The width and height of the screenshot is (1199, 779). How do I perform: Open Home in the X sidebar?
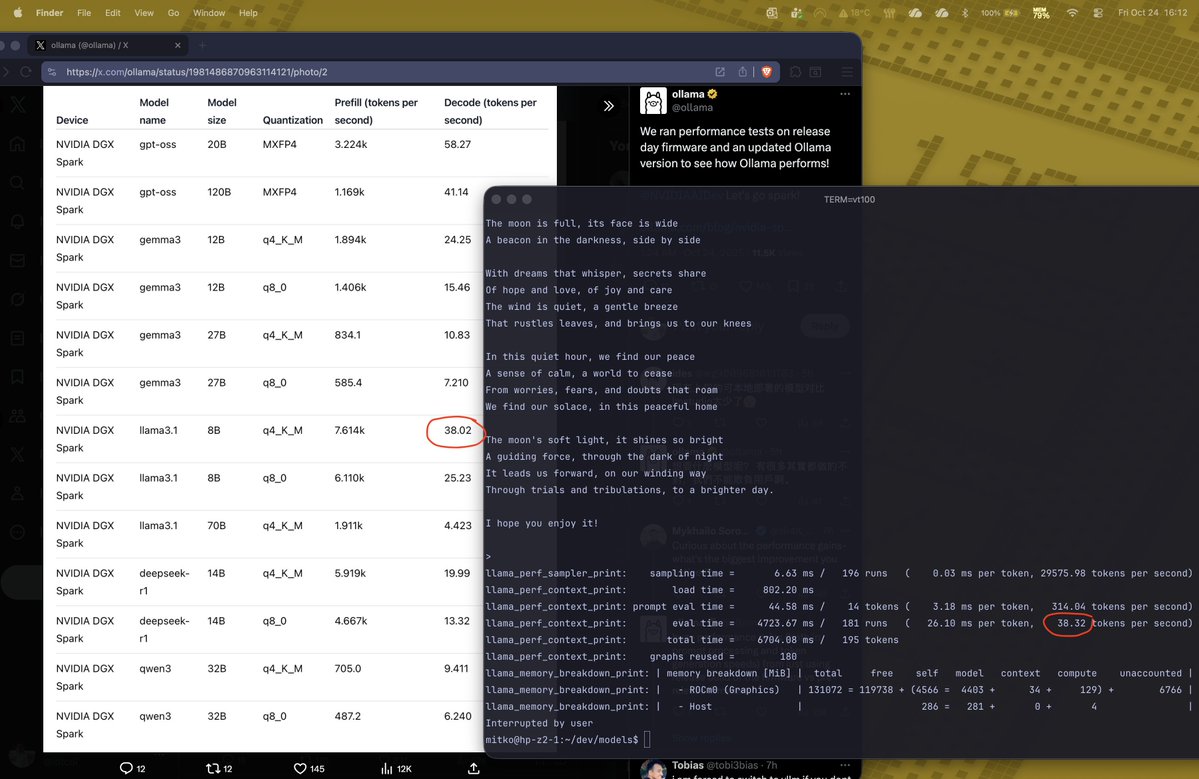click(18, 144)
